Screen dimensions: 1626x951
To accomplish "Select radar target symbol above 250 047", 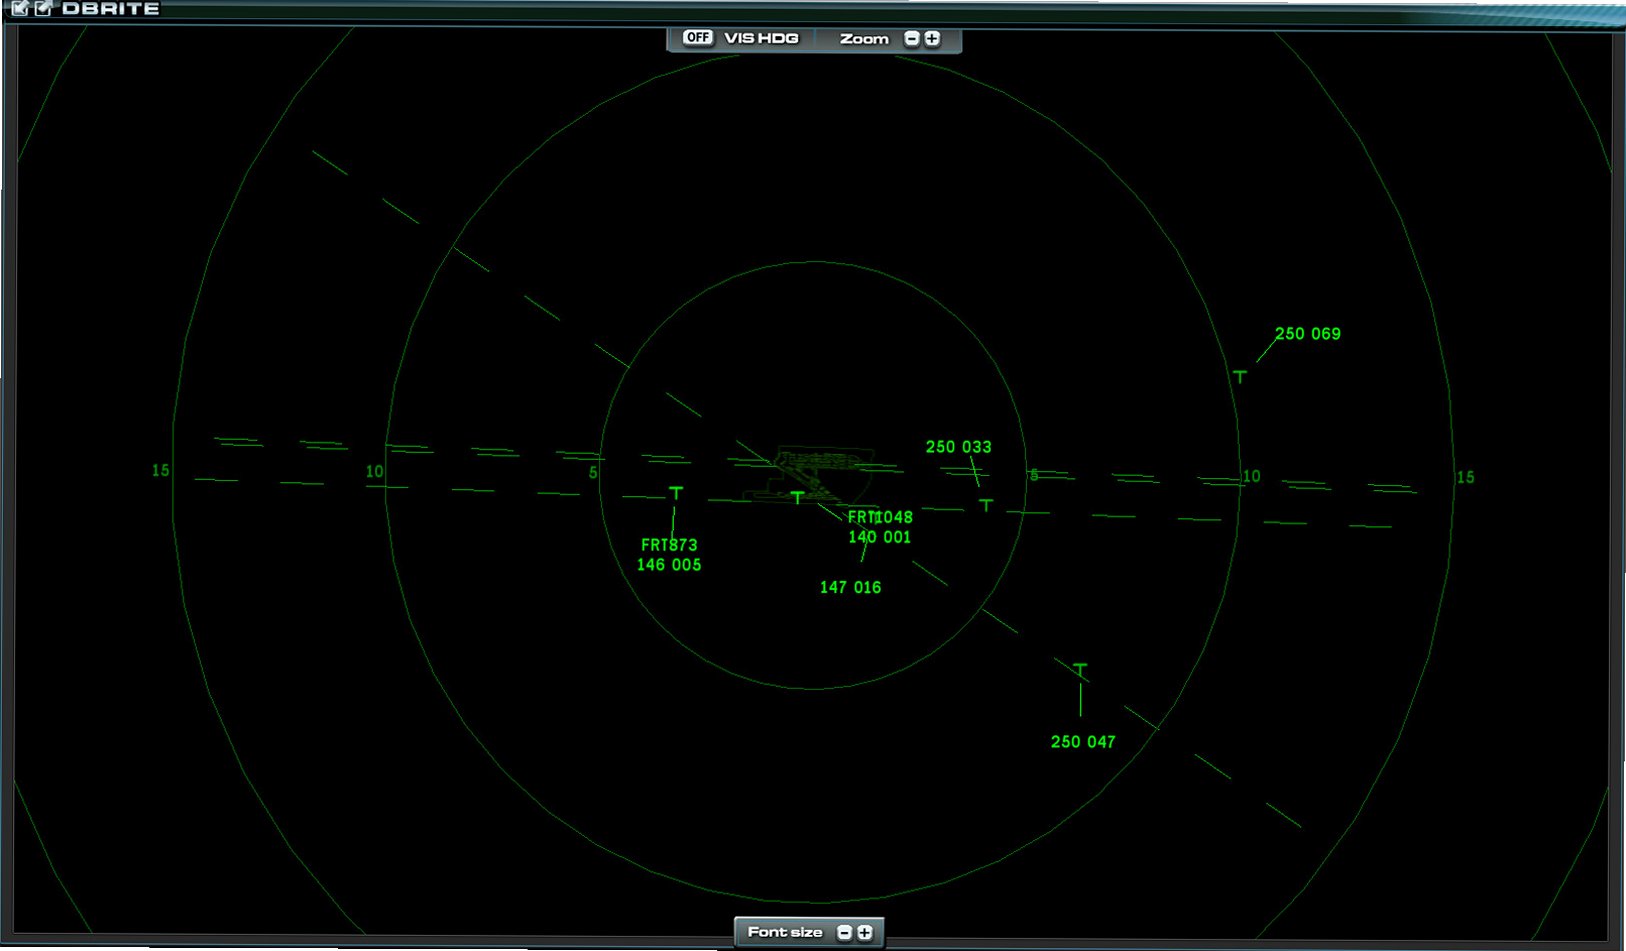I will (x=1080, y=669).
